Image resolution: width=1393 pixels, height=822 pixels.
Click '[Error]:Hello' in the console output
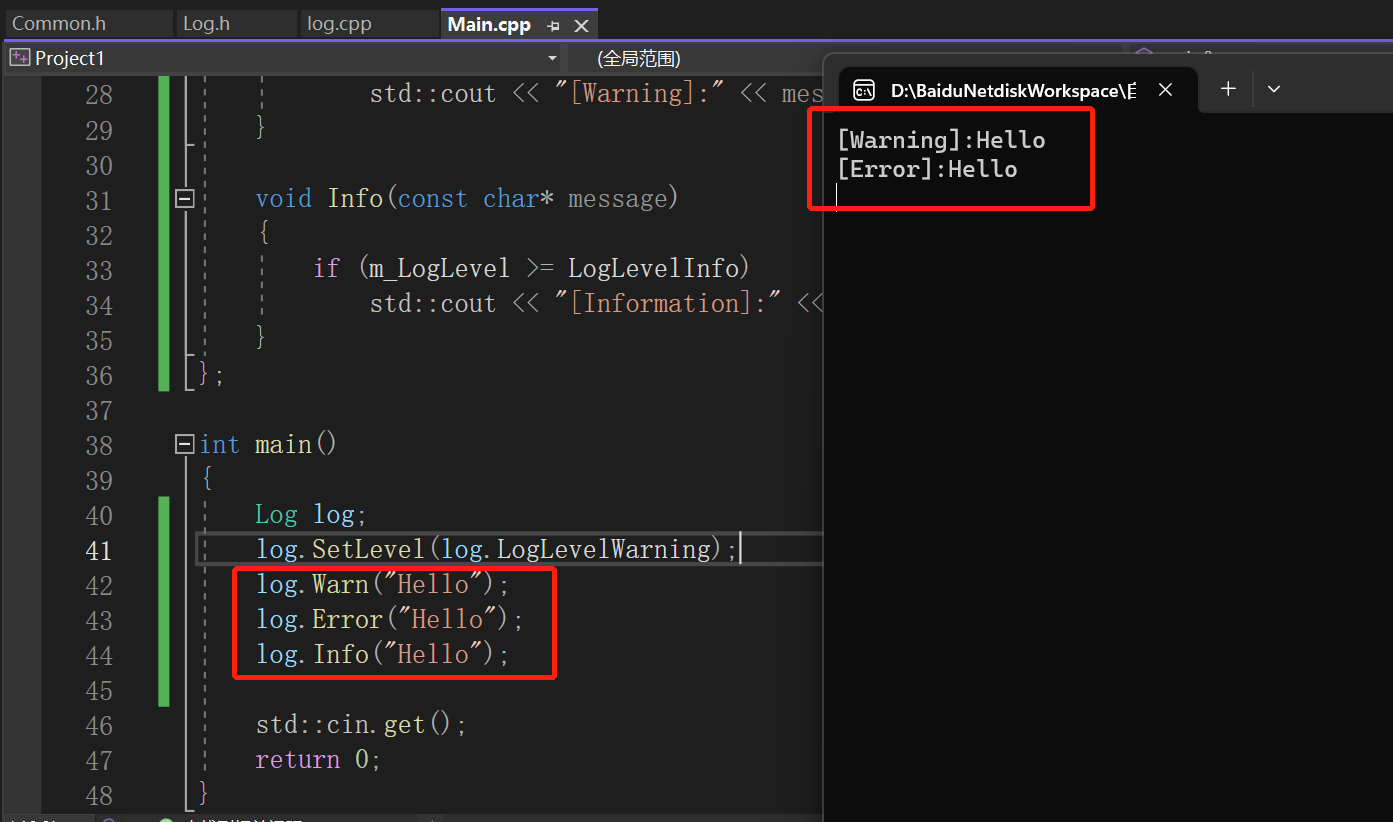pos(927,169)
